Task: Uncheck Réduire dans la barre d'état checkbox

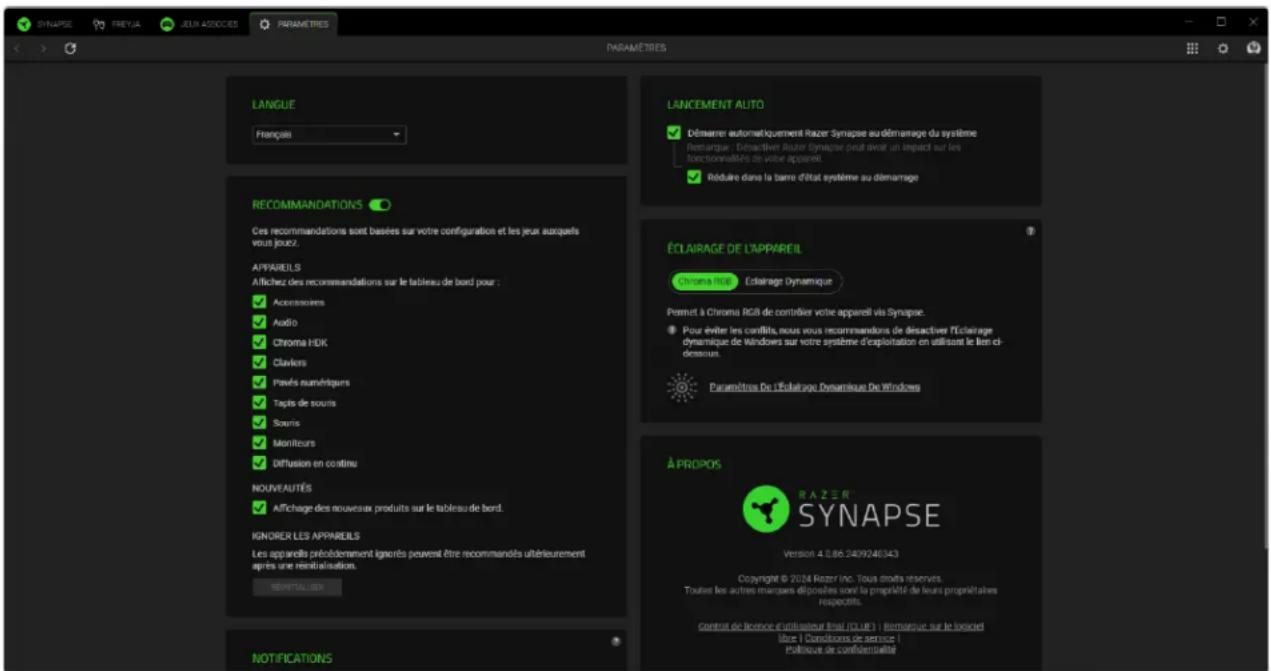Action: click(x=694, y=177)
